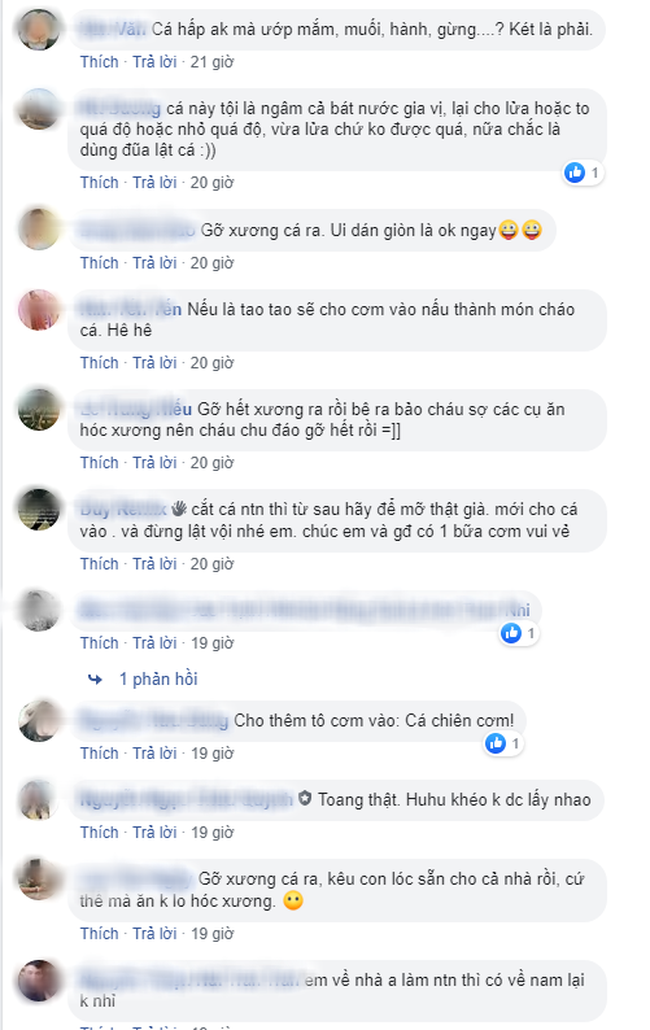
Task: Open avatar of 'Gỡ xương cá ra. Ui dán' commenter
Action: pyautogui.click(x=39, y=229)
